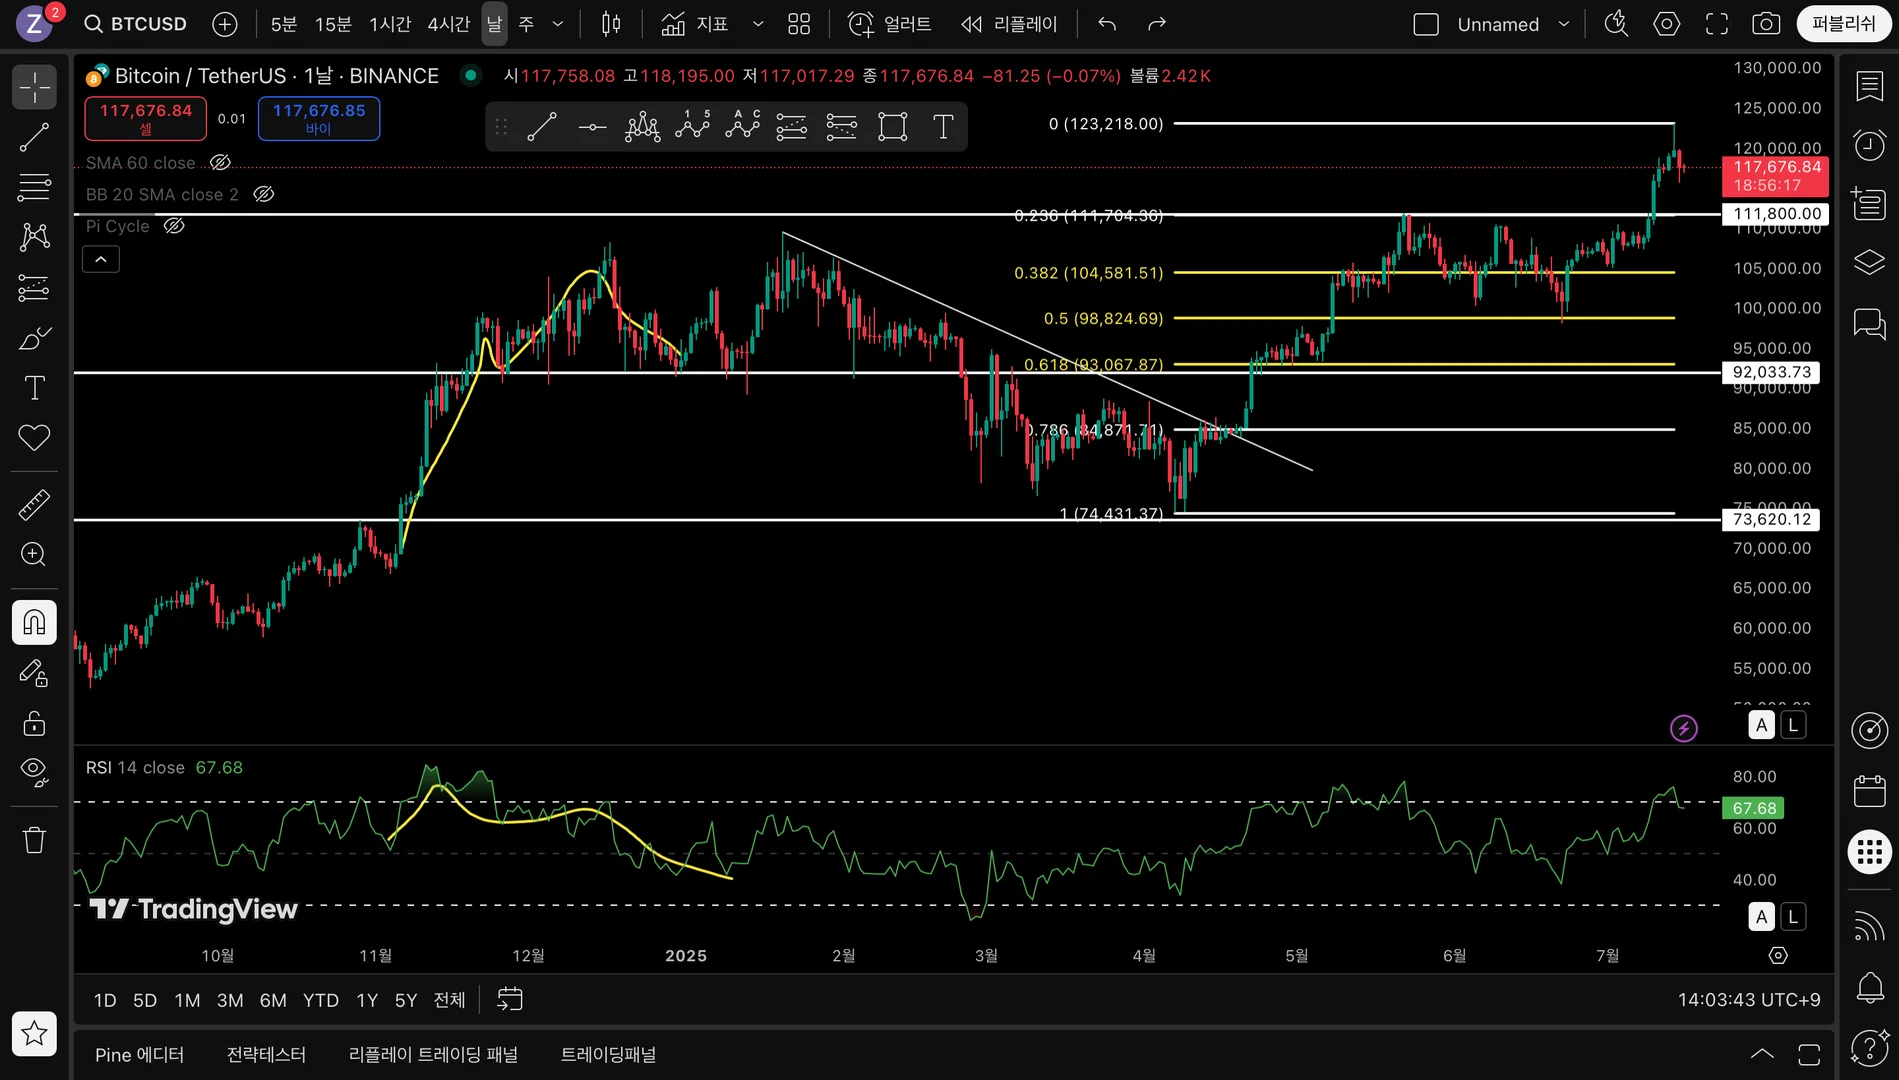
Task: Take a chart snapshot with camera icon
Action: pyautogui.click(x=1766, y=24)
